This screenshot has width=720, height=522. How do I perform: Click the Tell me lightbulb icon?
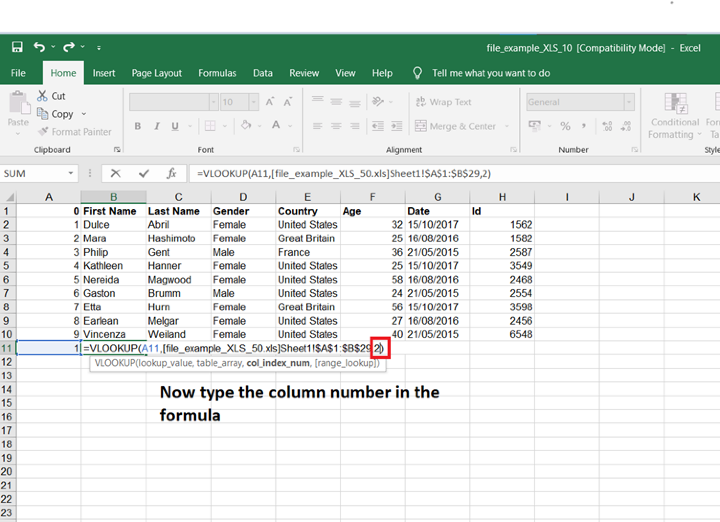(x=418, y=73)
